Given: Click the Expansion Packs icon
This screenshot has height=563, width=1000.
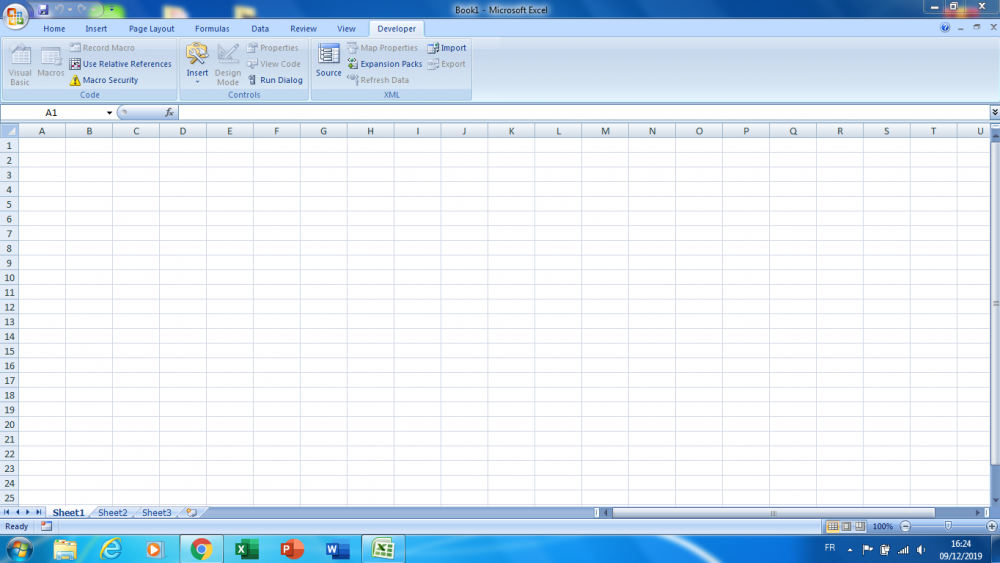Looking at the screenshot, I should click(353, 64).
